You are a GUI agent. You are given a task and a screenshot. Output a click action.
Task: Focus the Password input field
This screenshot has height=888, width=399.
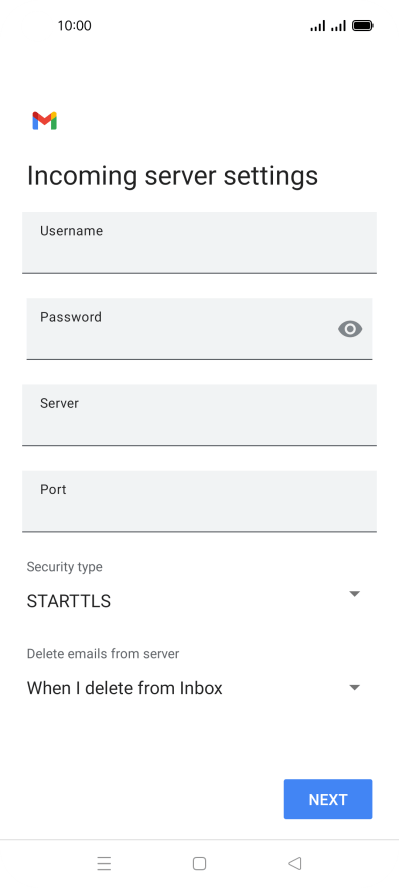coord(199,329)
